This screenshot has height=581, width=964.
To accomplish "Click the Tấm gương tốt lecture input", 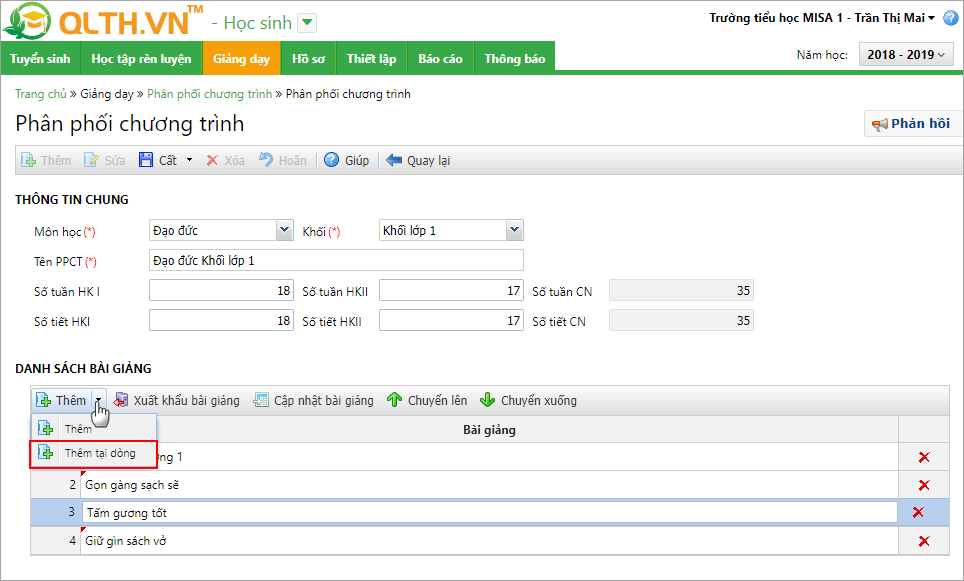I will [490, 513].
